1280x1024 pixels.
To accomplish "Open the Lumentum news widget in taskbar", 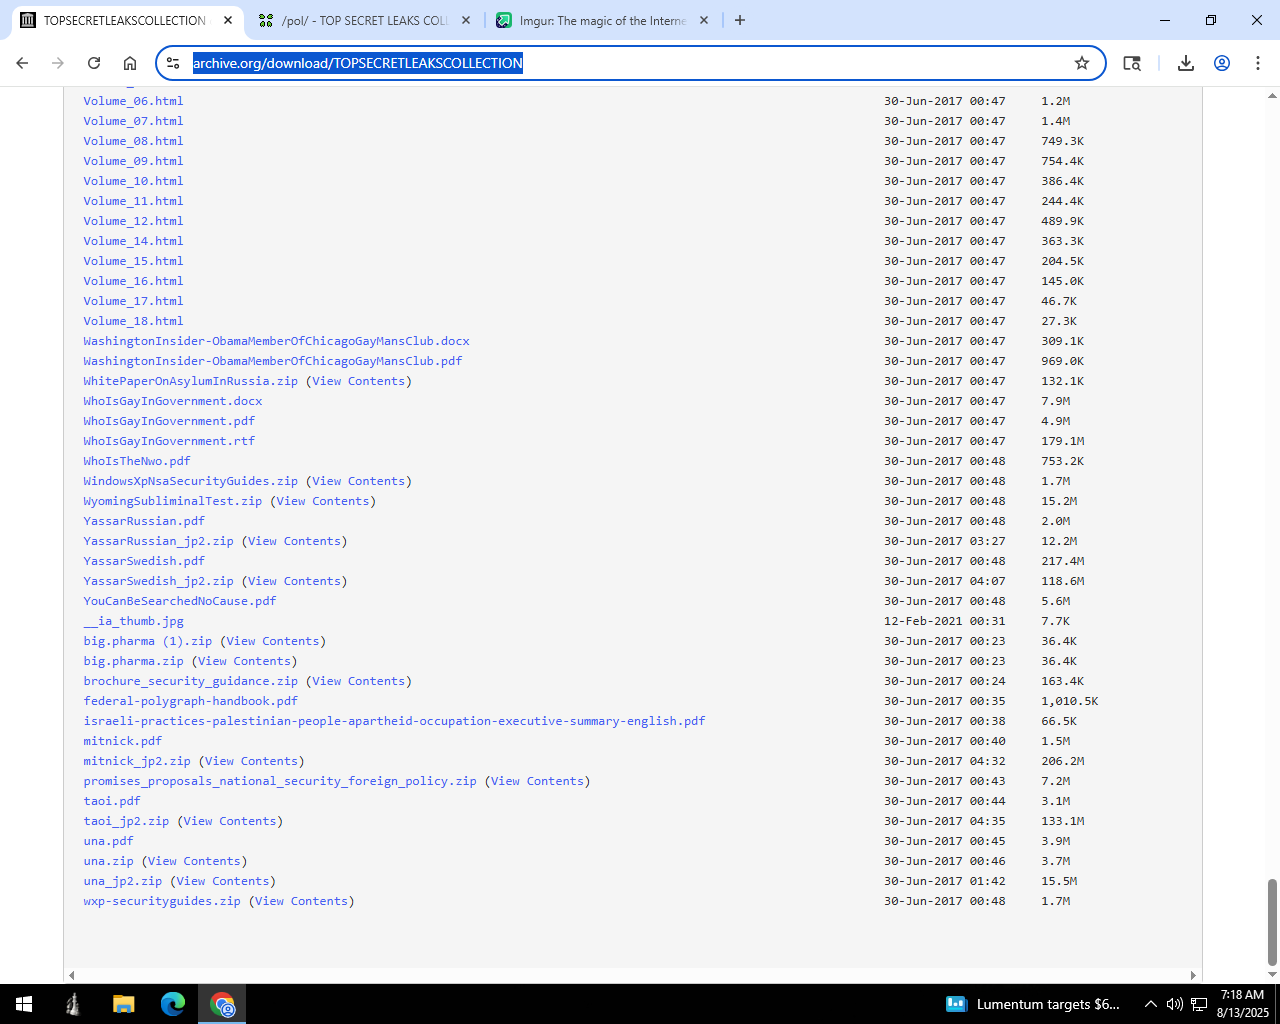I will coord(1032,1004).
